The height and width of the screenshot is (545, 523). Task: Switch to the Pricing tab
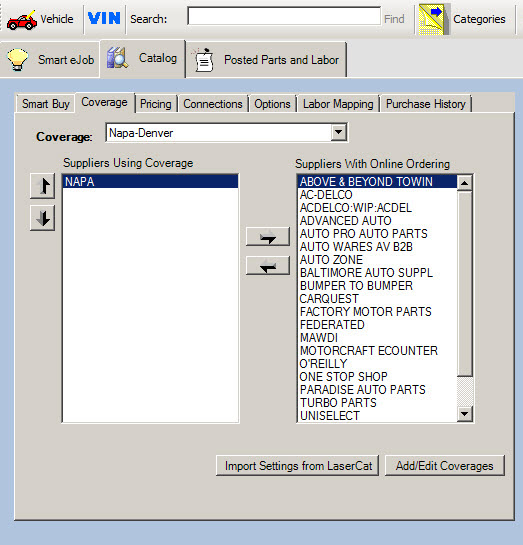pyautogui.click(x=156, y=104)
